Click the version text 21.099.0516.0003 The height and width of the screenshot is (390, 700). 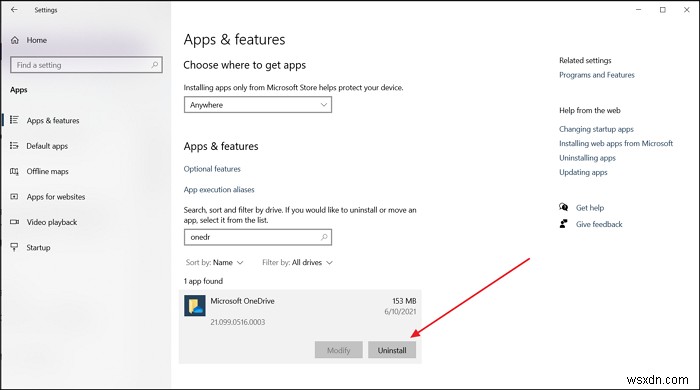[x=238, y=322]
